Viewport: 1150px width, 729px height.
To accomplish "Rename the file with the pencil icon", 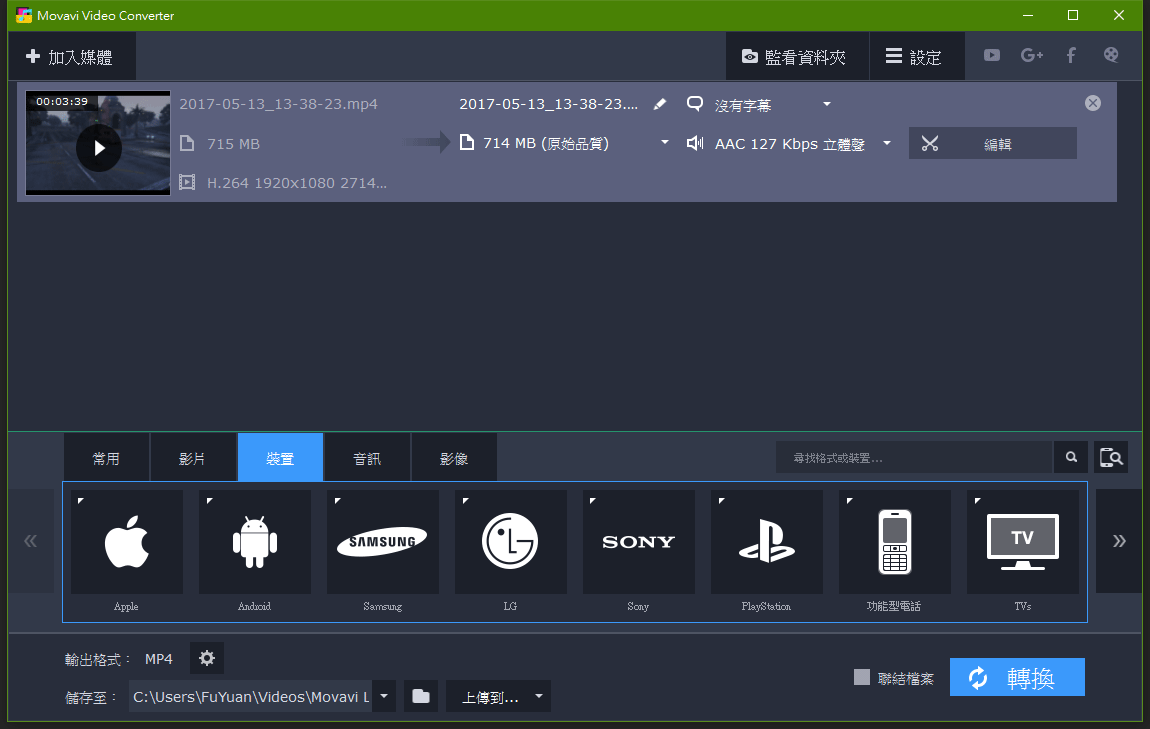I will (x=659, y=103).
